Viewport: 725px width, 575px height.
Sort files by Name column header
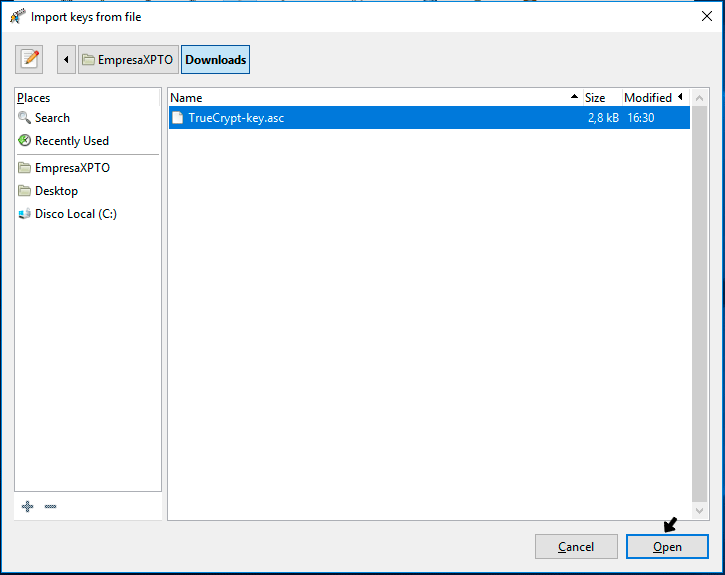375,98
